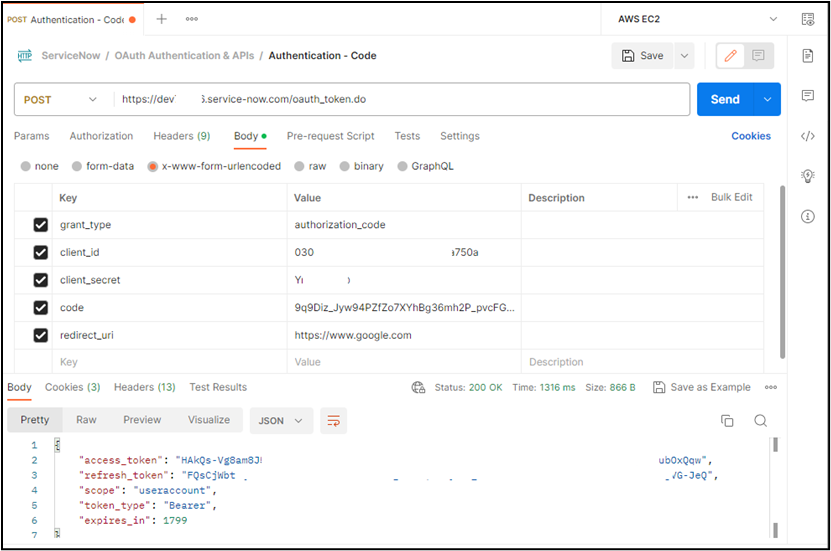
Task: Click the pencil edit mode icon
Action: [730, 56]
